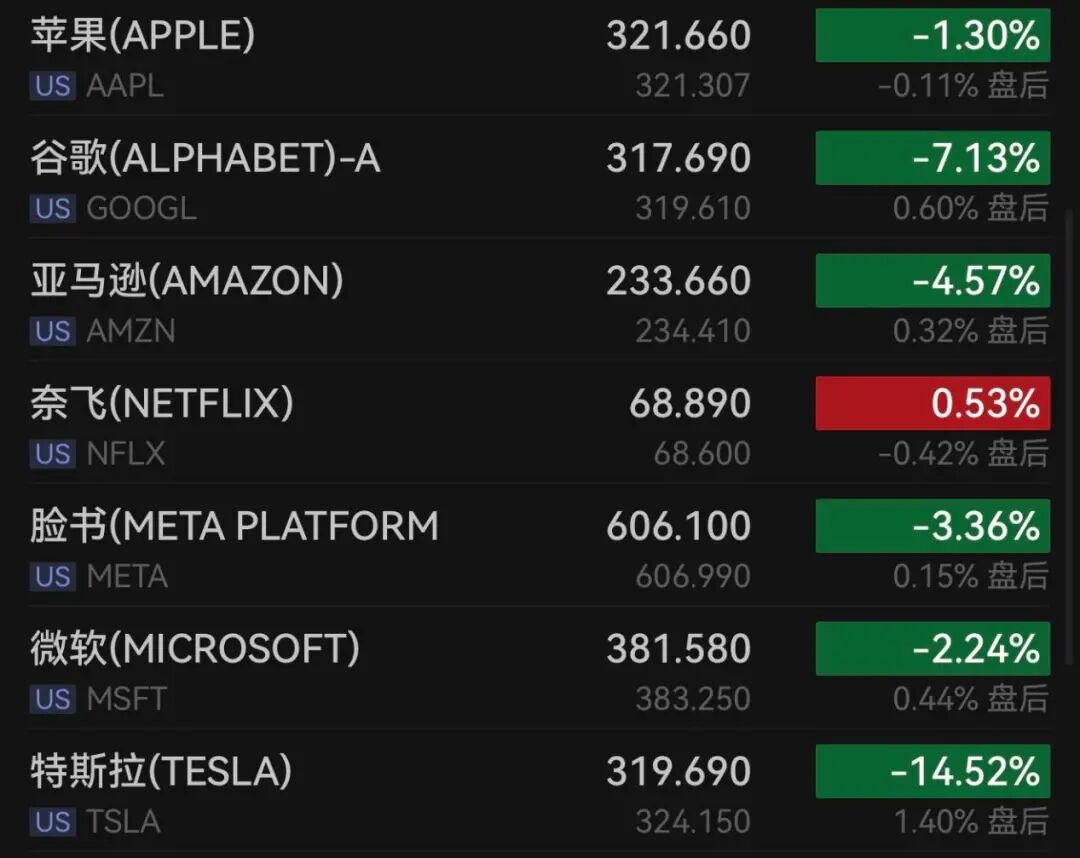Click Alphabet's green -7.13% change badge

point(933,158)
